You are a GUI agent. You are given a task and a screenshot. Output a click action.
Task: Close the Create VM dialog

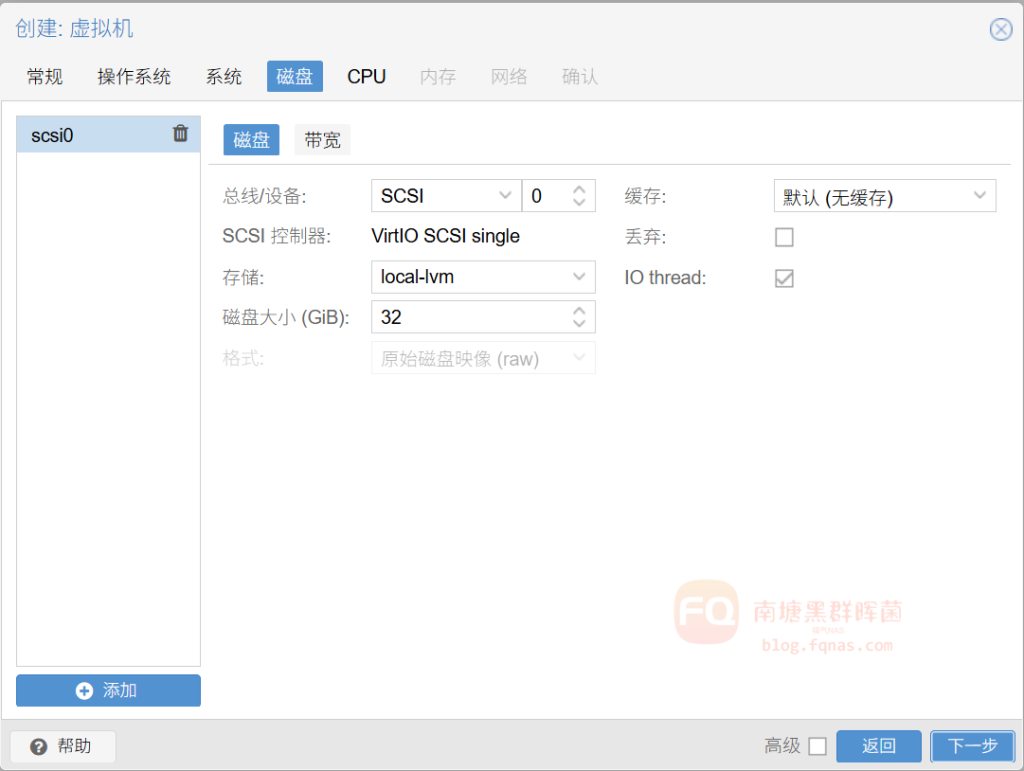click(1000, 29)
